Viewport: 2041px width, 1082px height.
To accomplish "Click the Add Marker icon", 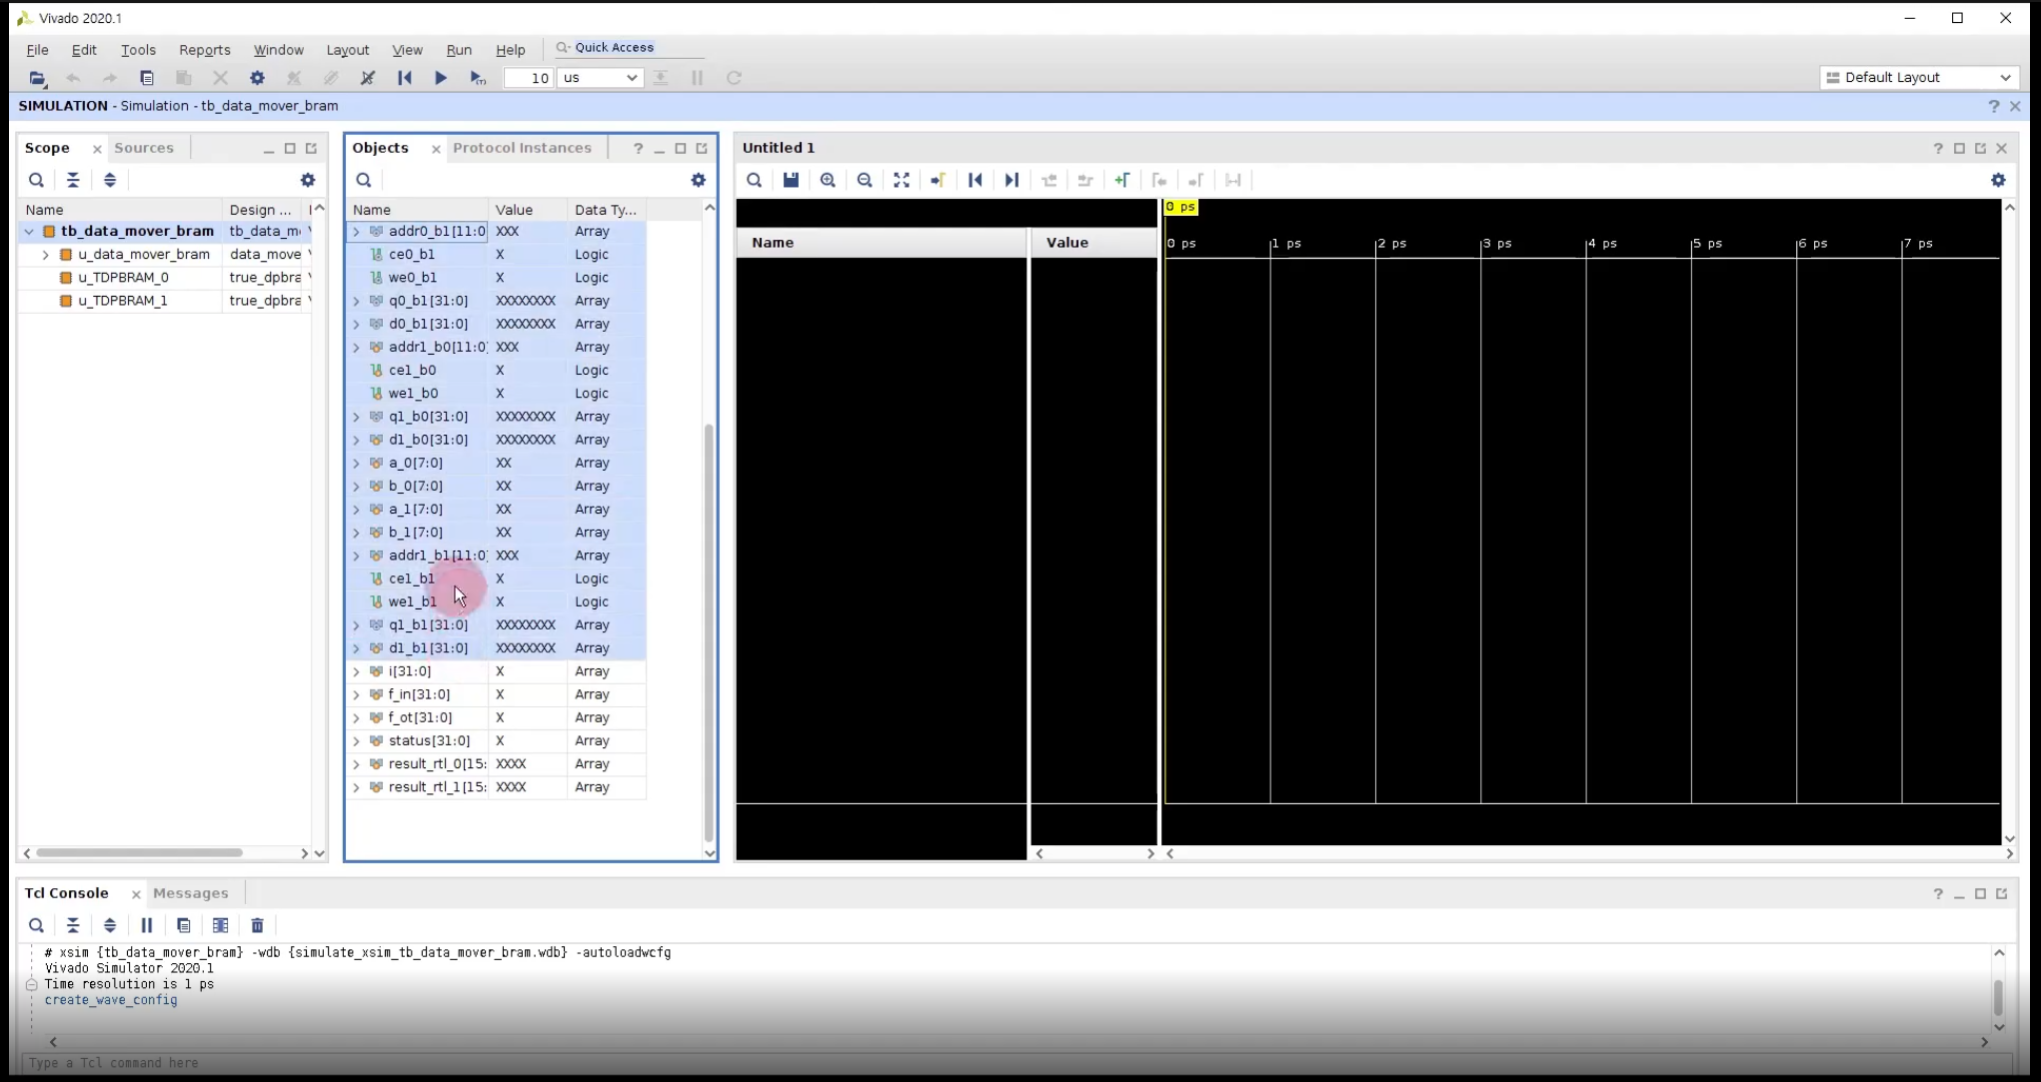I will (1122, 180).
